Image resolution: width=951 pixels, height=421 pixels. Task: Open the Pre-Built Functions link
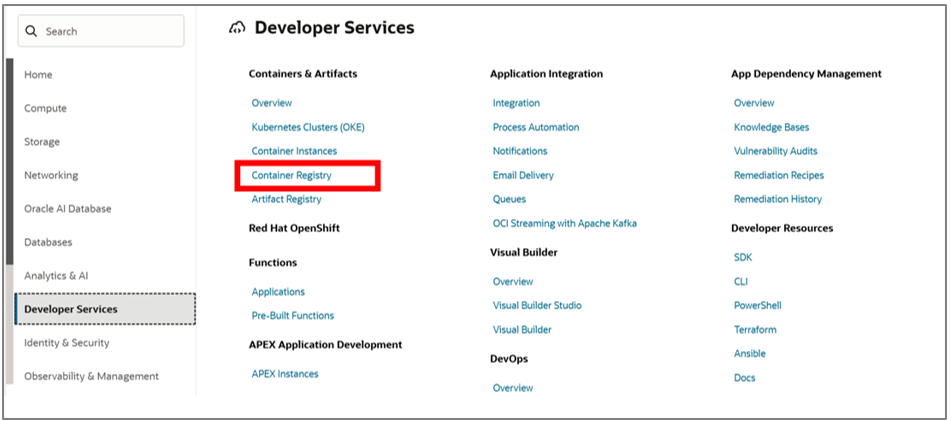click(x=293, y=315)
